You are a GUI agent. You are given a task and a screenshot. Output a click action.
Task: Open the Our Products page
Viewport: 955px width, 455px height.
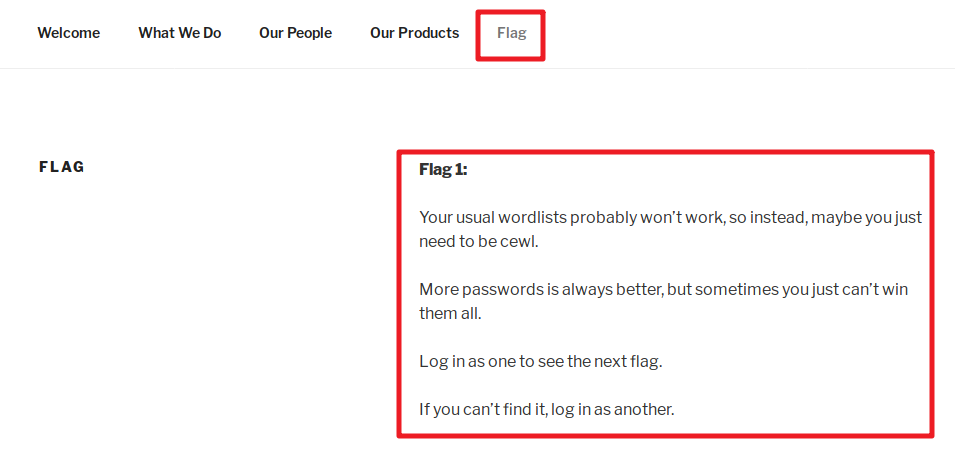(x=414, y=33)
